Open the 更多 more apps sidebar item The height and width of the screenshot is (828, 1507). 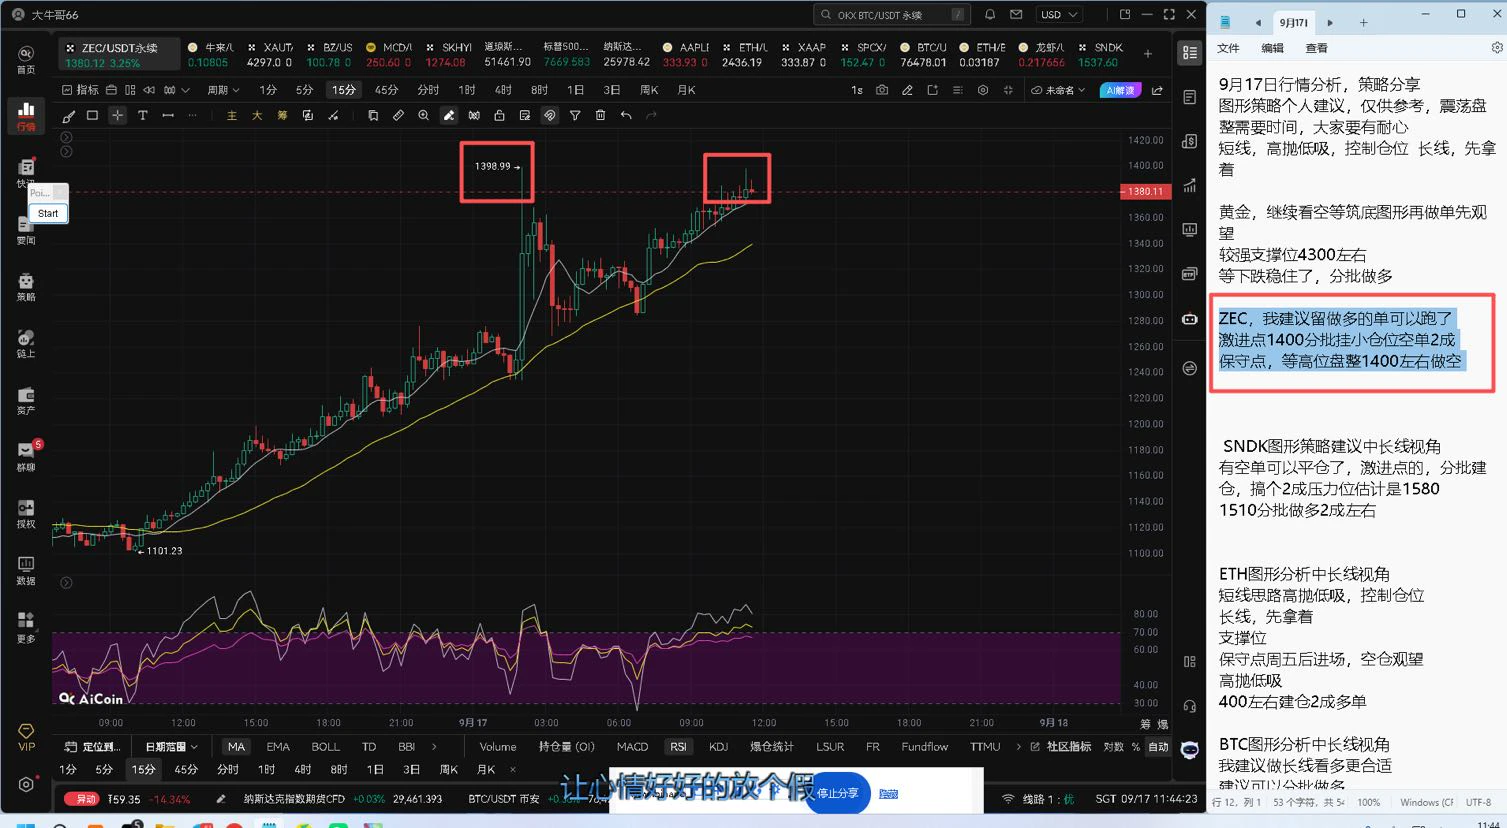tap(26, 627)
